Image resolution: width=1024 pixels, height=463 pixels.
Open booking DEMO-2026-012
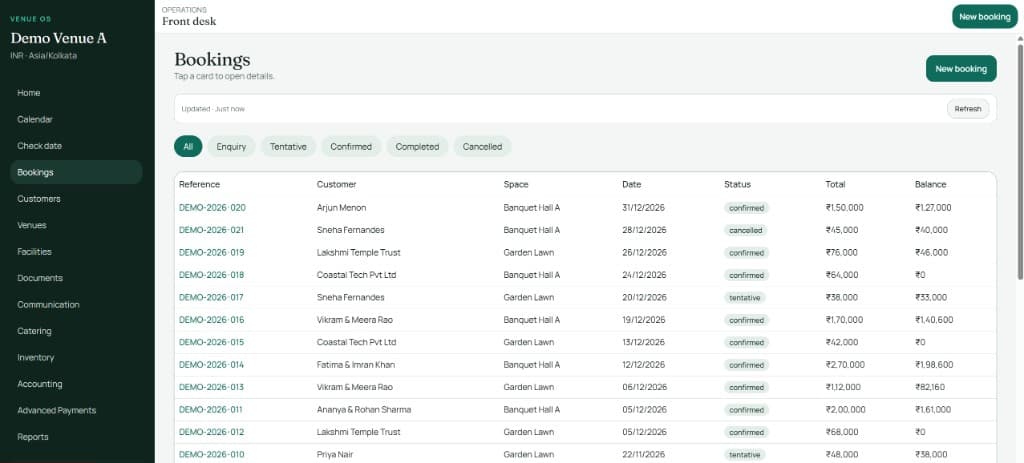pos(212,432)
